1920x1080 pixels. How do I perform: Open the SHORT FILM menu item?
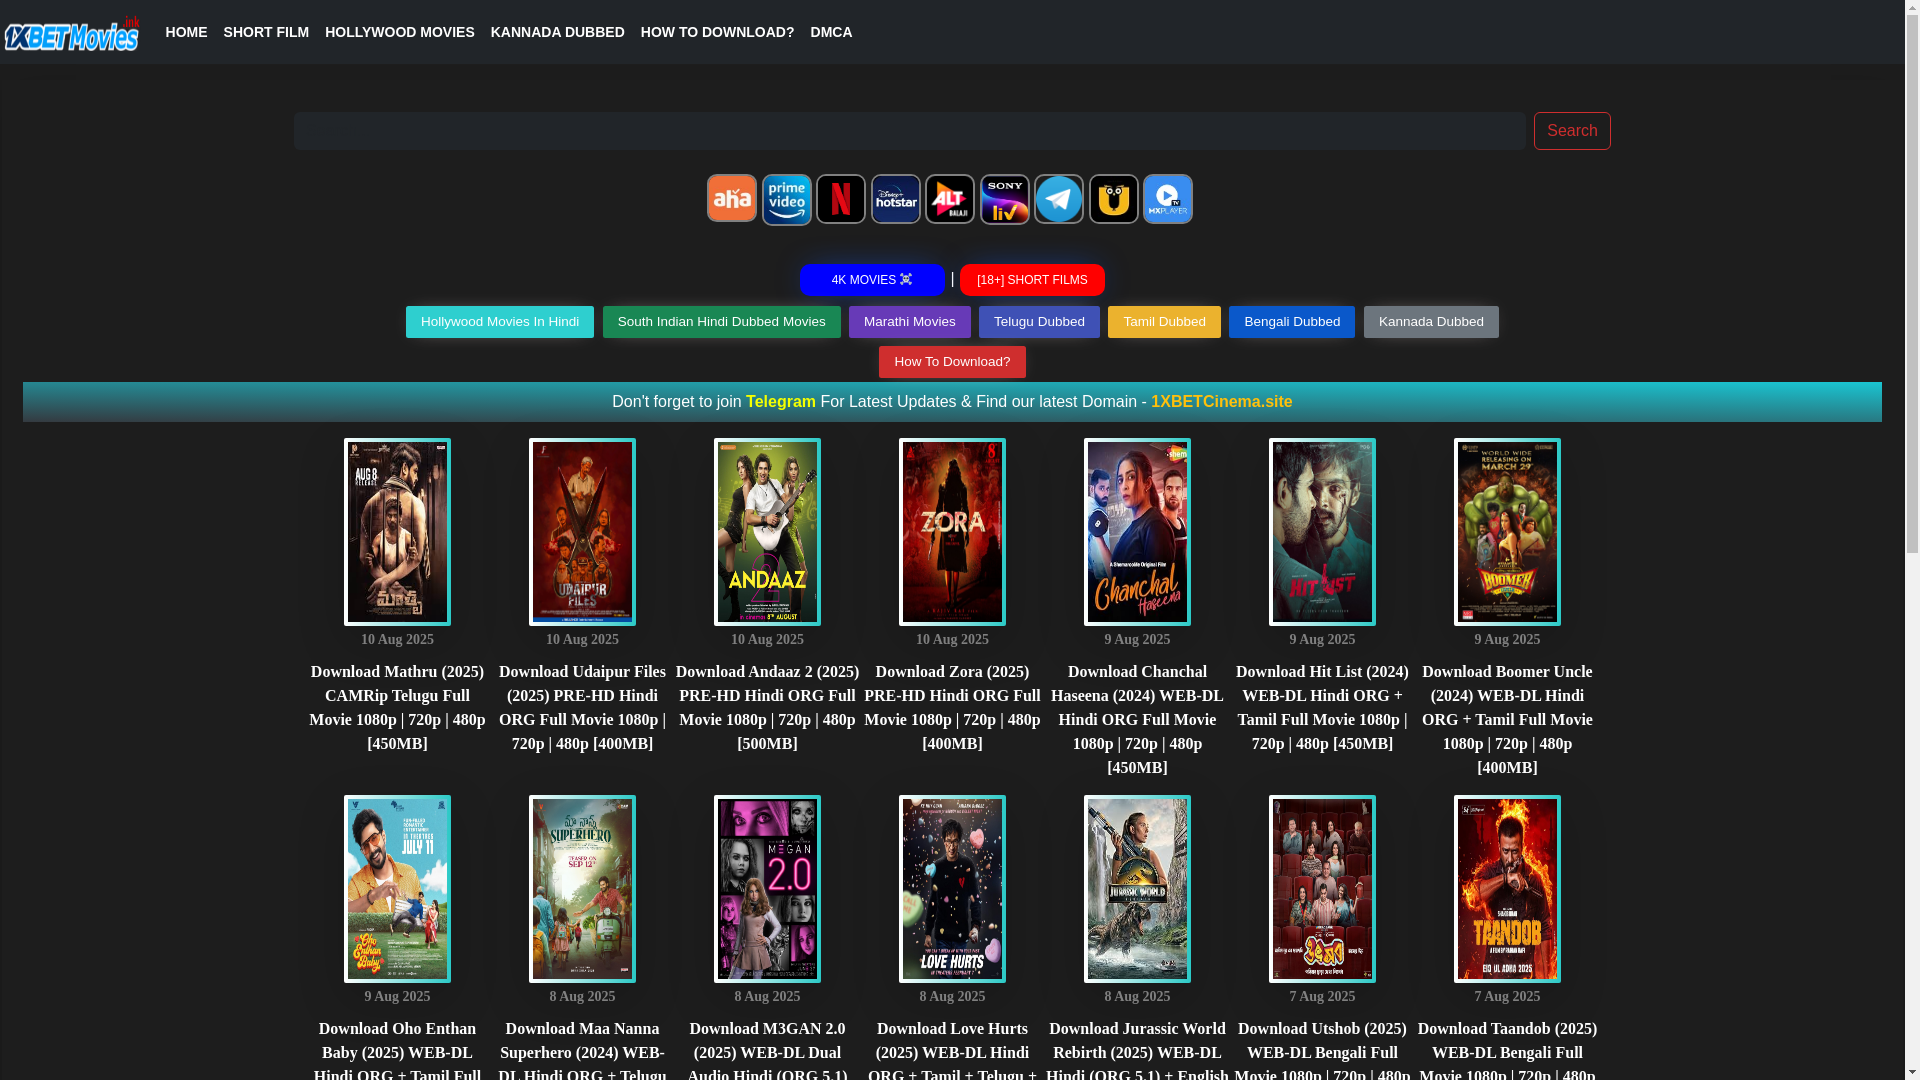point(266,32)
